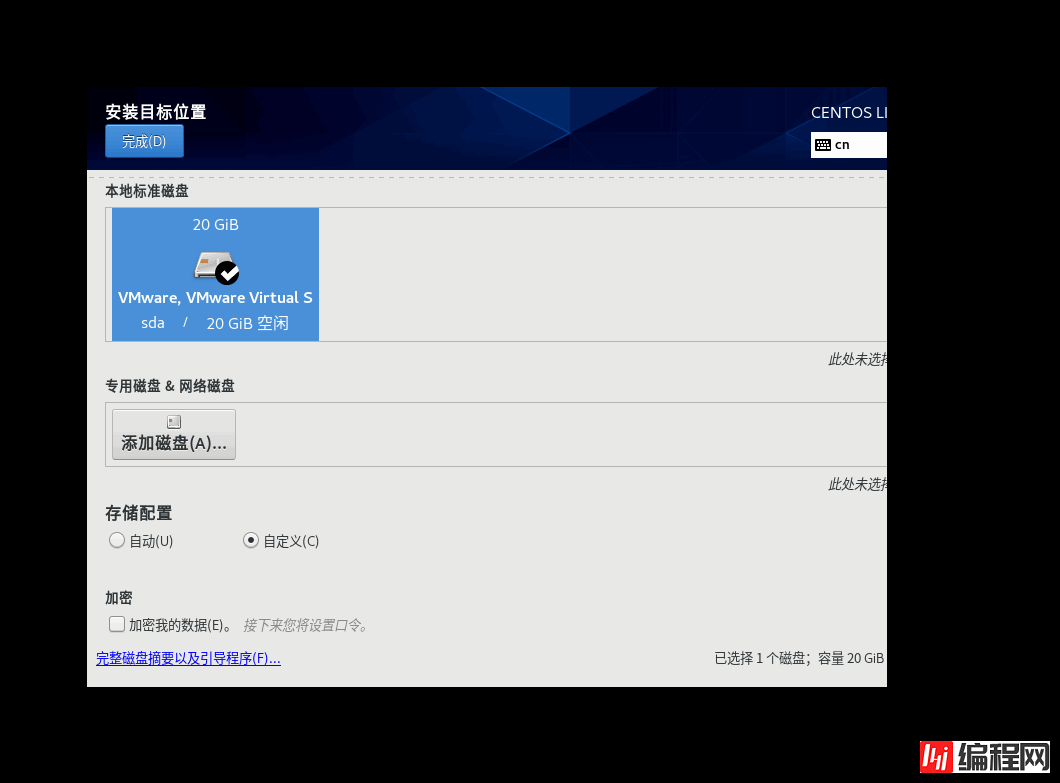Click the 存储配置 section heading
The image size is (1060, 783).
tap(139, 513)
